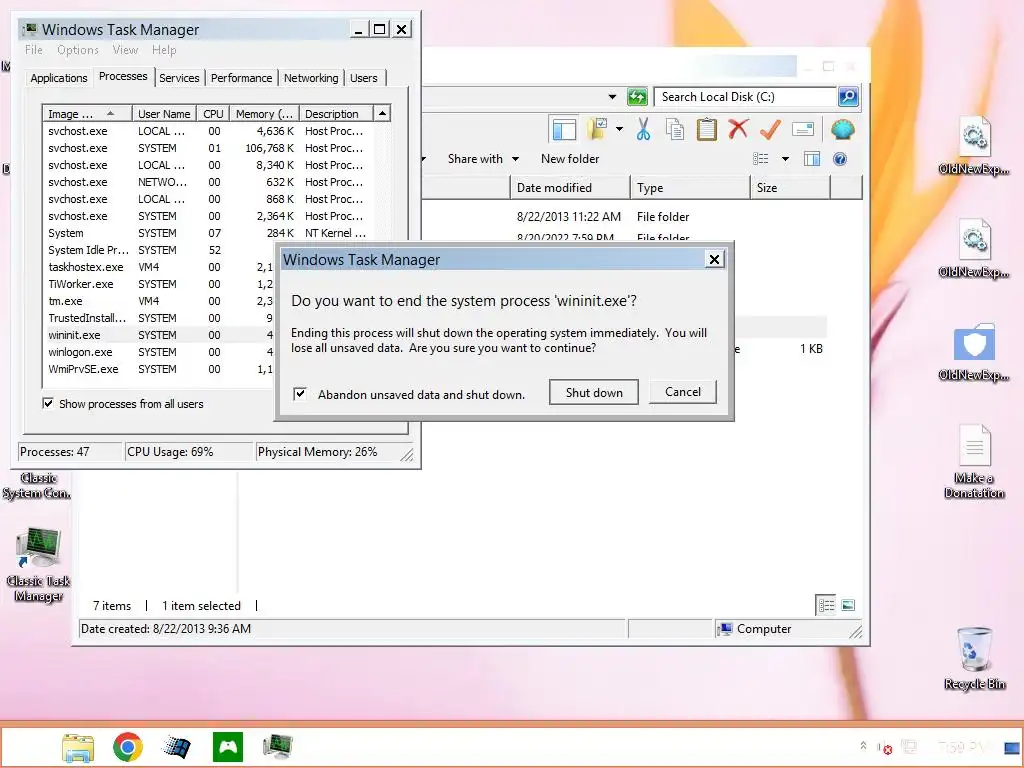This screenshot has width=1024, height=768.
Task: Select the System Idle Process row
Action: pos(160,250)
